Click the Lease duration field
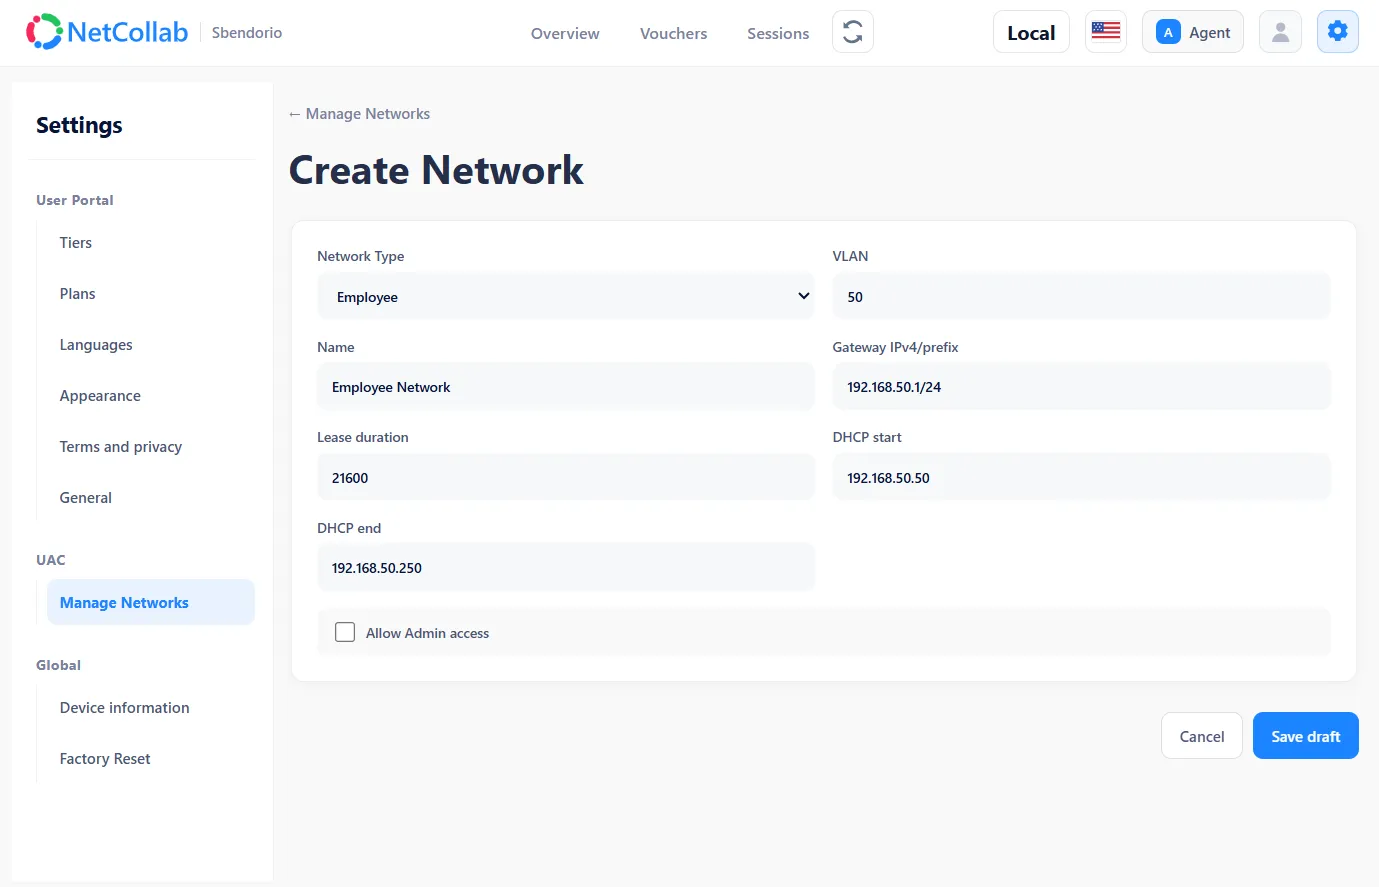 pos(566,477)
